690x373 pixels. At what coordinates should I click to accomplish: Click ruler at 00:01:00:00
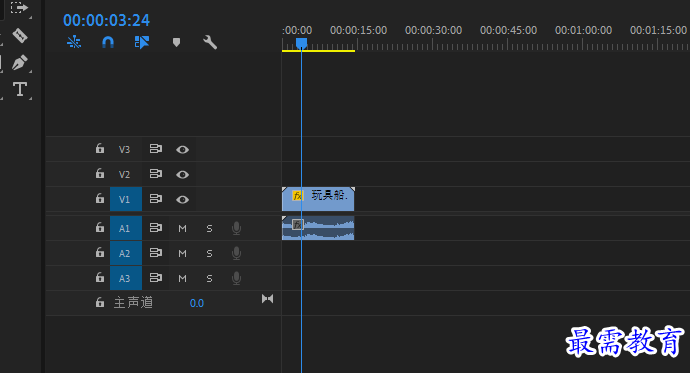[x=584, y=30]
